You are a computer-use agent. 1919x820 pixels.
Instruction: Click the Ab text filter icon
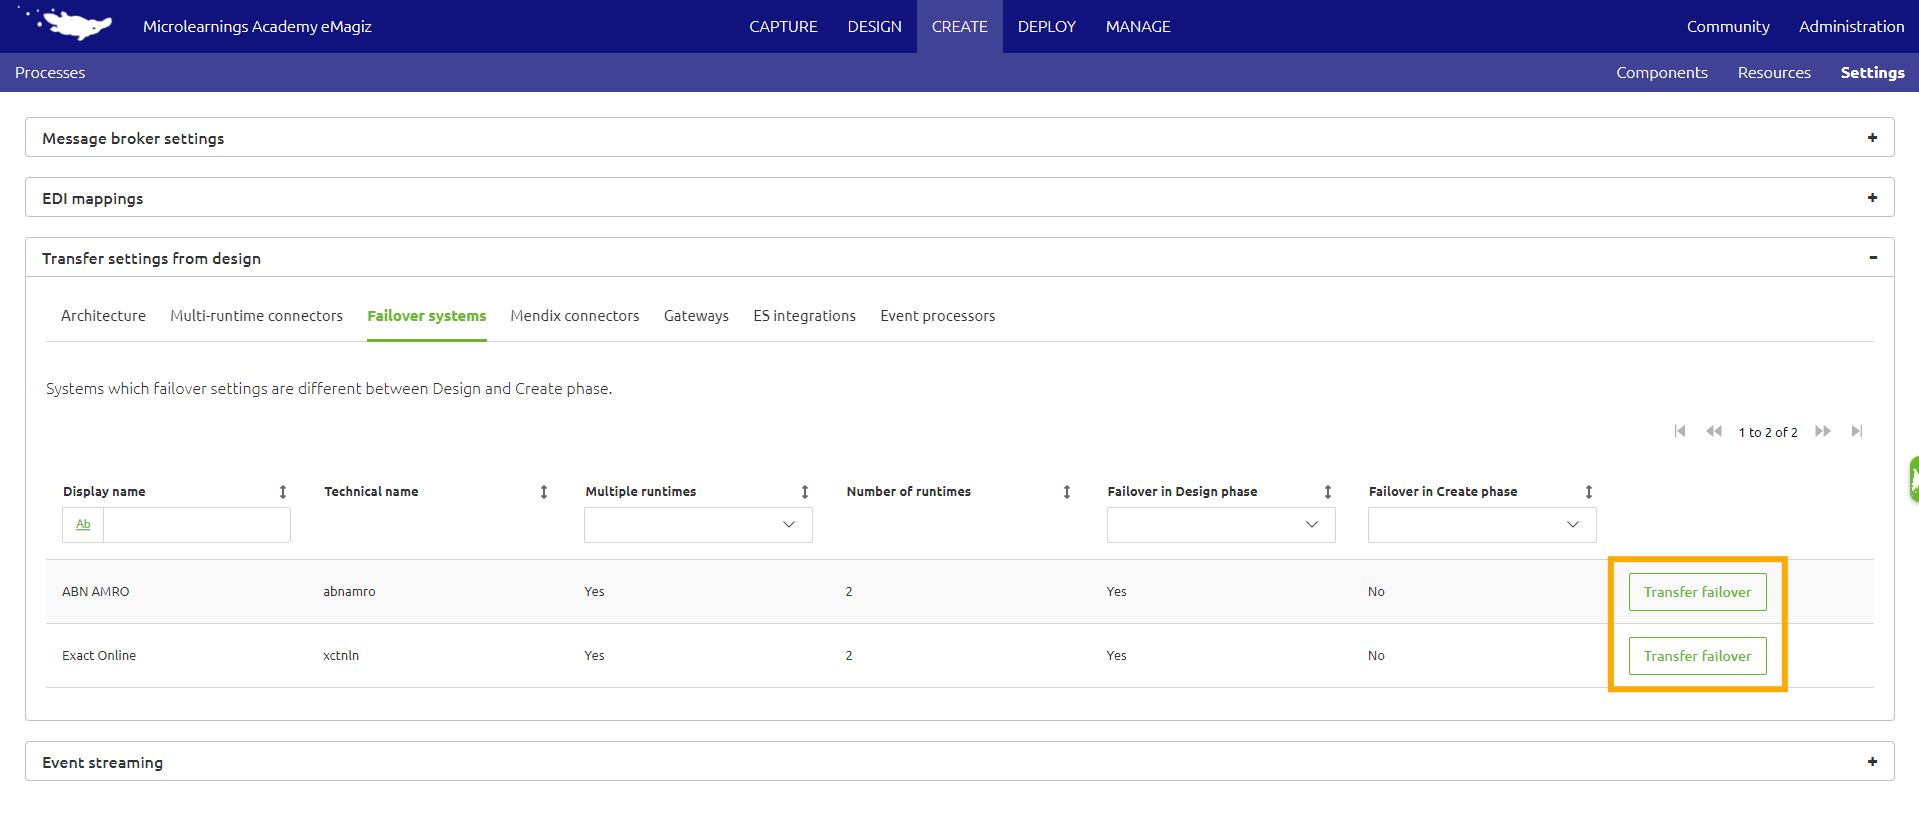tap(83, 525)
